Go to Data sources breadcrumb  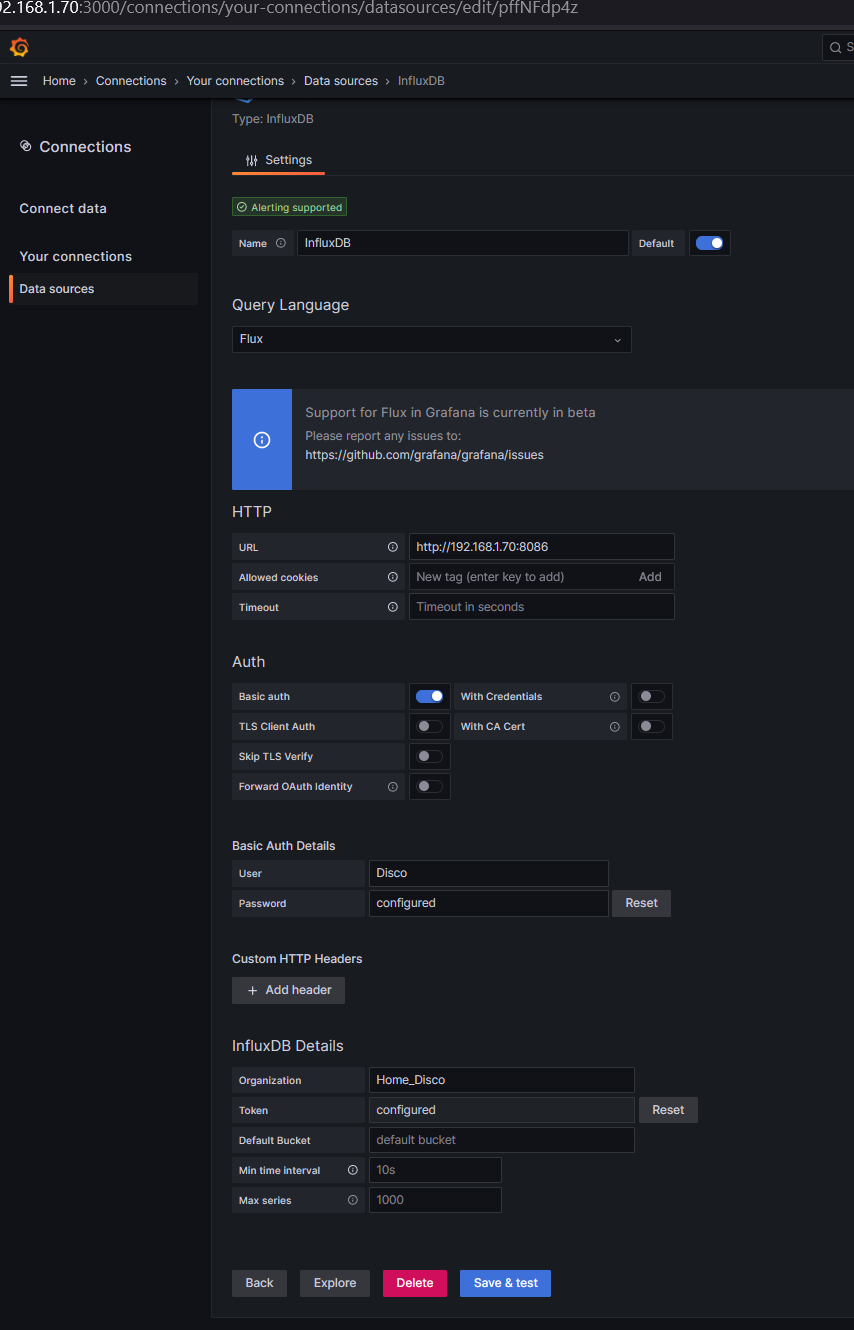coord(341,81)
